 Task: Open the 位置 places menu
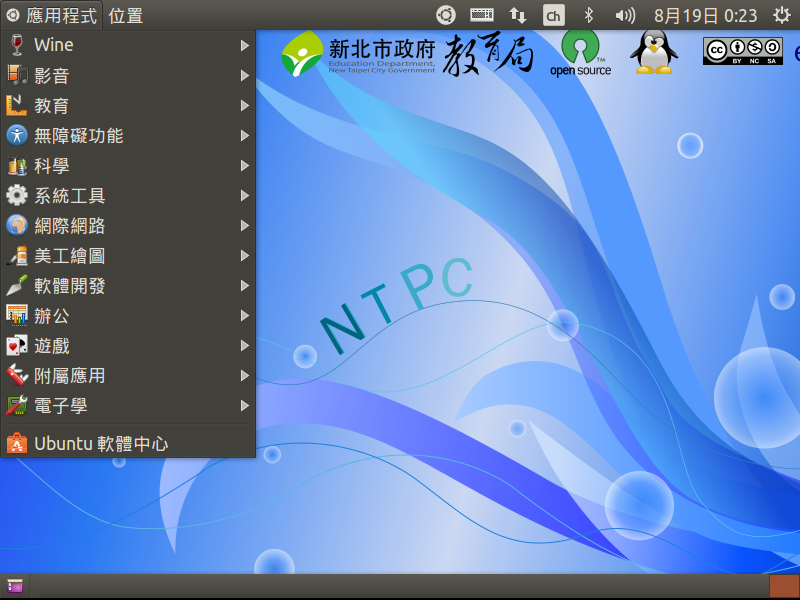click(125, 15)
